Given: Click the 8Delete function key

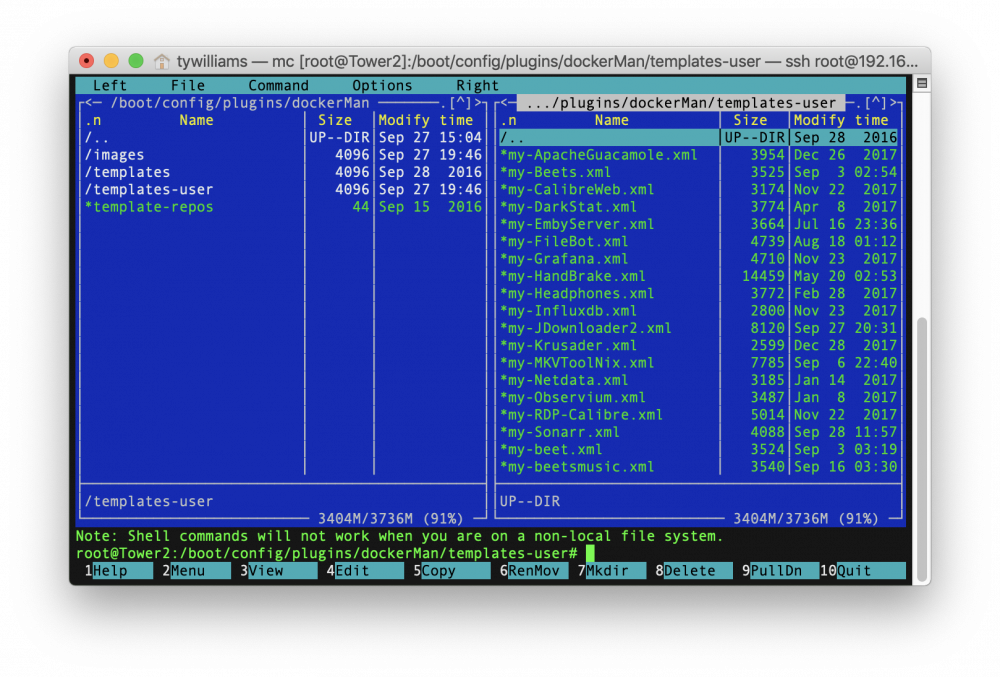Looking at the screenshot, I should pyautogui.click(x=694, y=571).
